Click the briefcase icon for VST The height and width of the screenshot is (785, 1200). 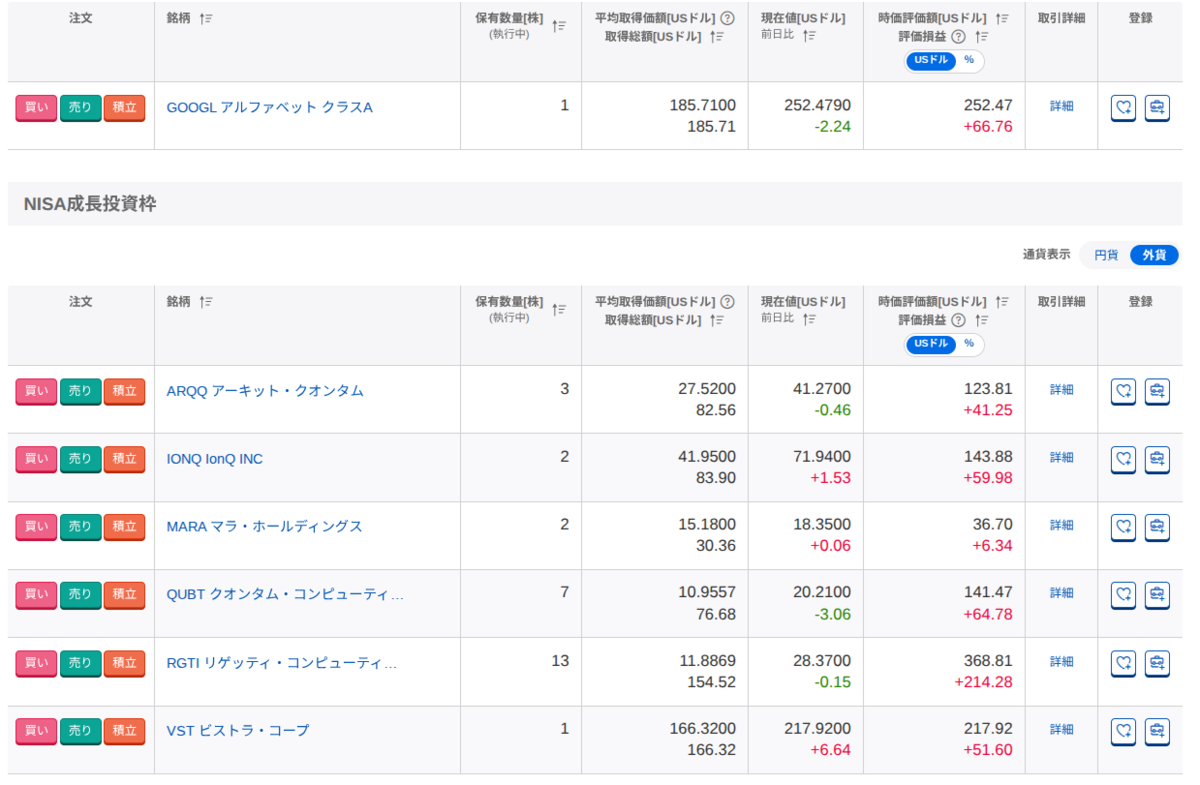[x=1157, y=732]
